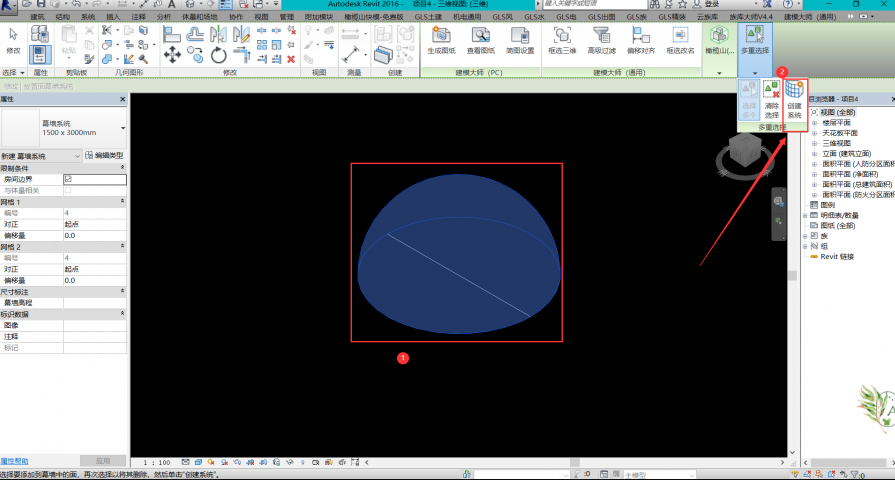Open Type Properties icon above Properties button
Image resolution: width=895 pixels, height=480 pixels.
coord(39,34)
